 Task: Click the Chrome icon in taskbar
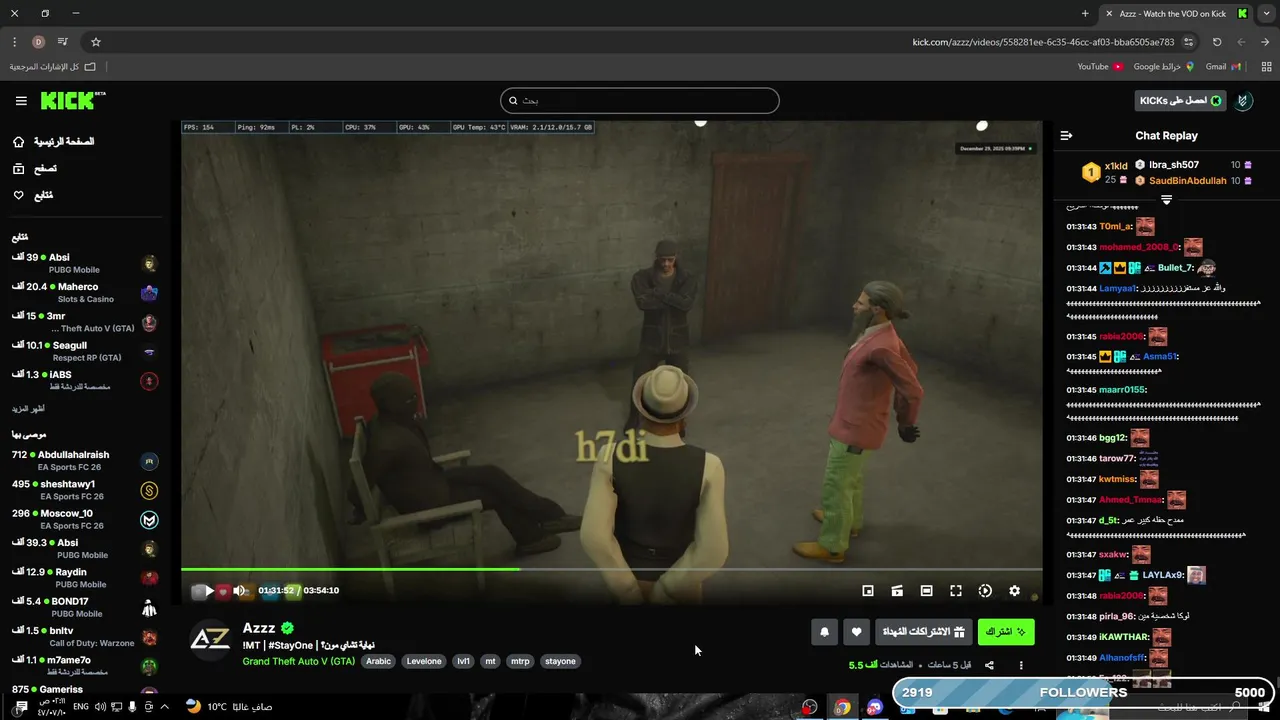(x=842, y=707)
